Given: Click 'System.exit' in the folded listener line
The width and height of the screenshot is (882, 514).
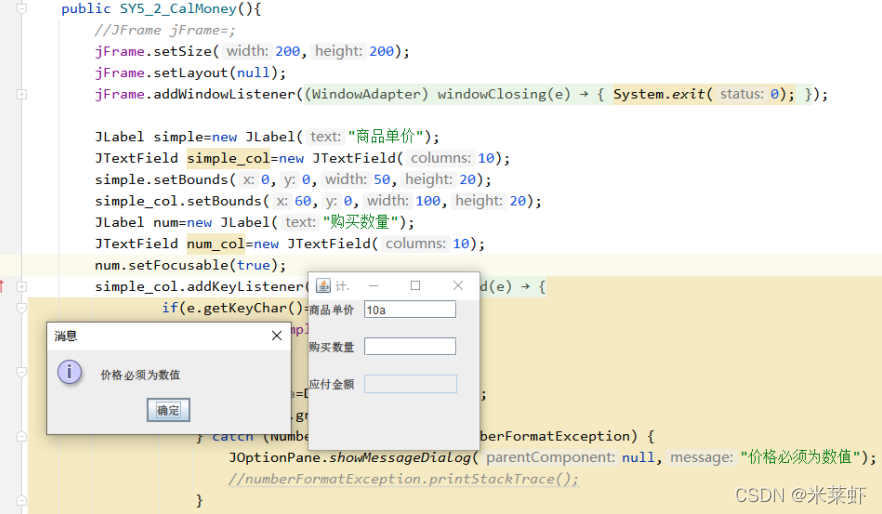Looking at the screenshot, I should [659, 94].
